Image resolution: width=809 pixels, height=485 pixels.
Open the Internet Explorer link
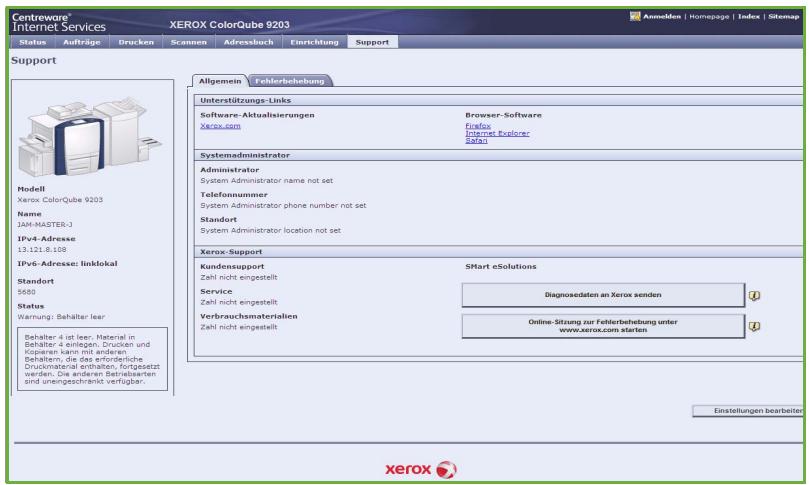(497, 133)
